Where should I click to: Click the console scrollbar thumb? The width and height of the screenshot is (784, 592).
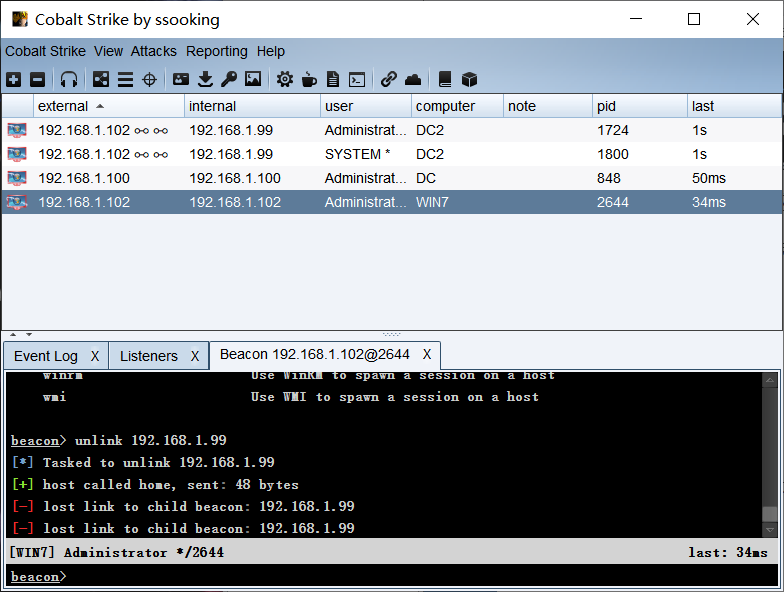pos(770,514)
